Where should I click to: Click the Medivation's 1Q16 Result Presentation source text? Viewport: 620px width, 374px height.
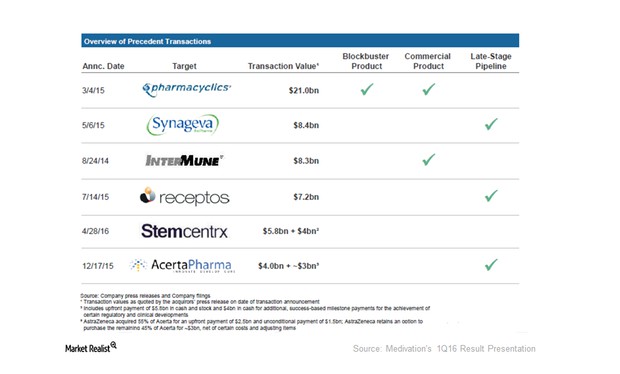pyautogui.click(x=444, y=349)
